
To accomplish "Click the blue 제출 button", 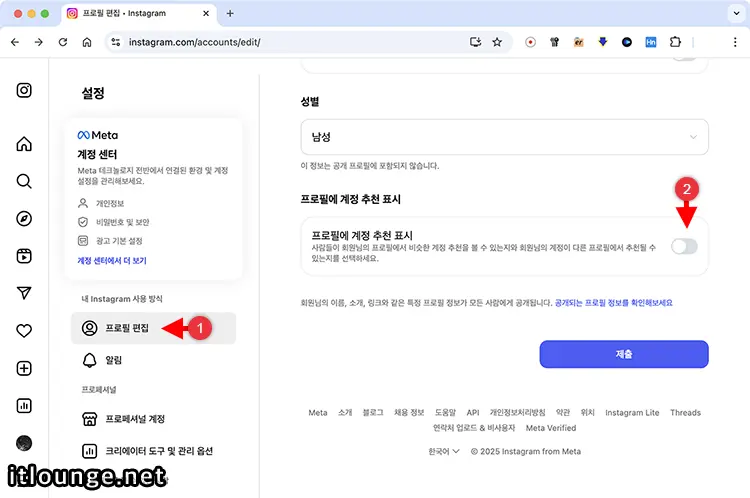I will 623,354.
